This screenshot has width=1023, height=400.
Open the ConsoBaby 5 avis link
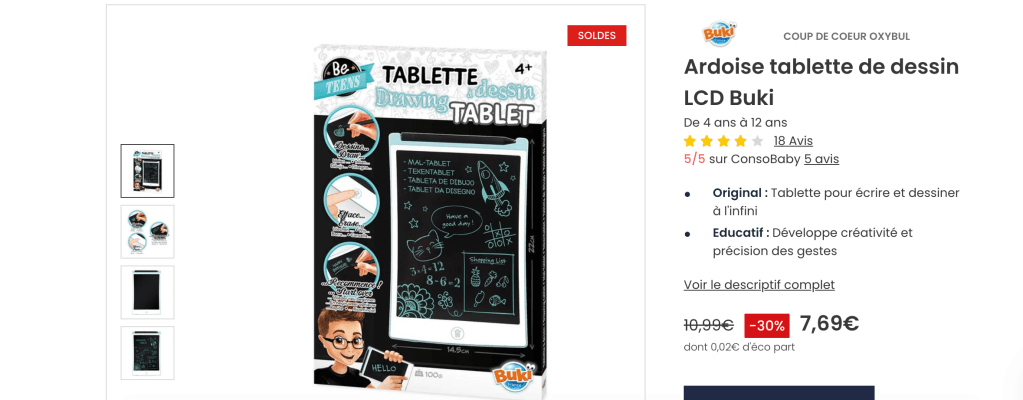821,159
